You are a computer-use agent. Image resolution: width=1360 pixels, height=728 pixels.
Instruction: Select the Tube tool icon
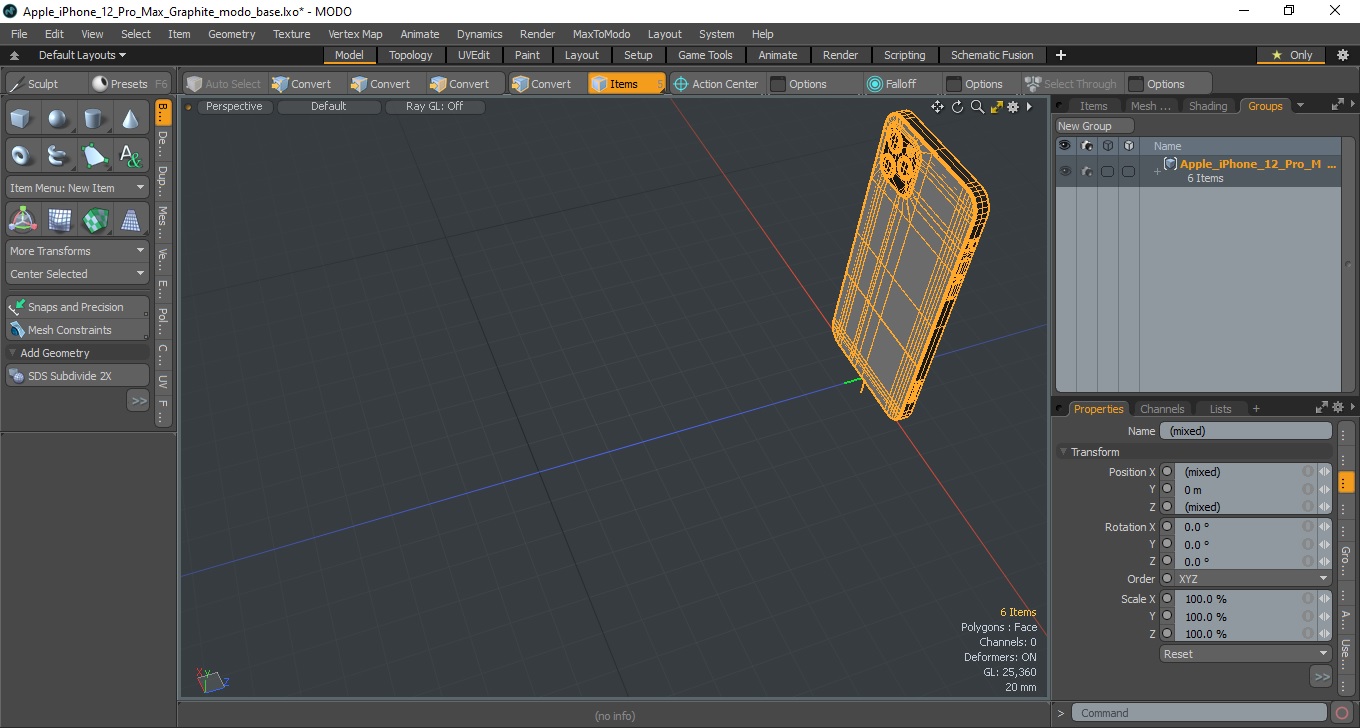tap(58, 155)
